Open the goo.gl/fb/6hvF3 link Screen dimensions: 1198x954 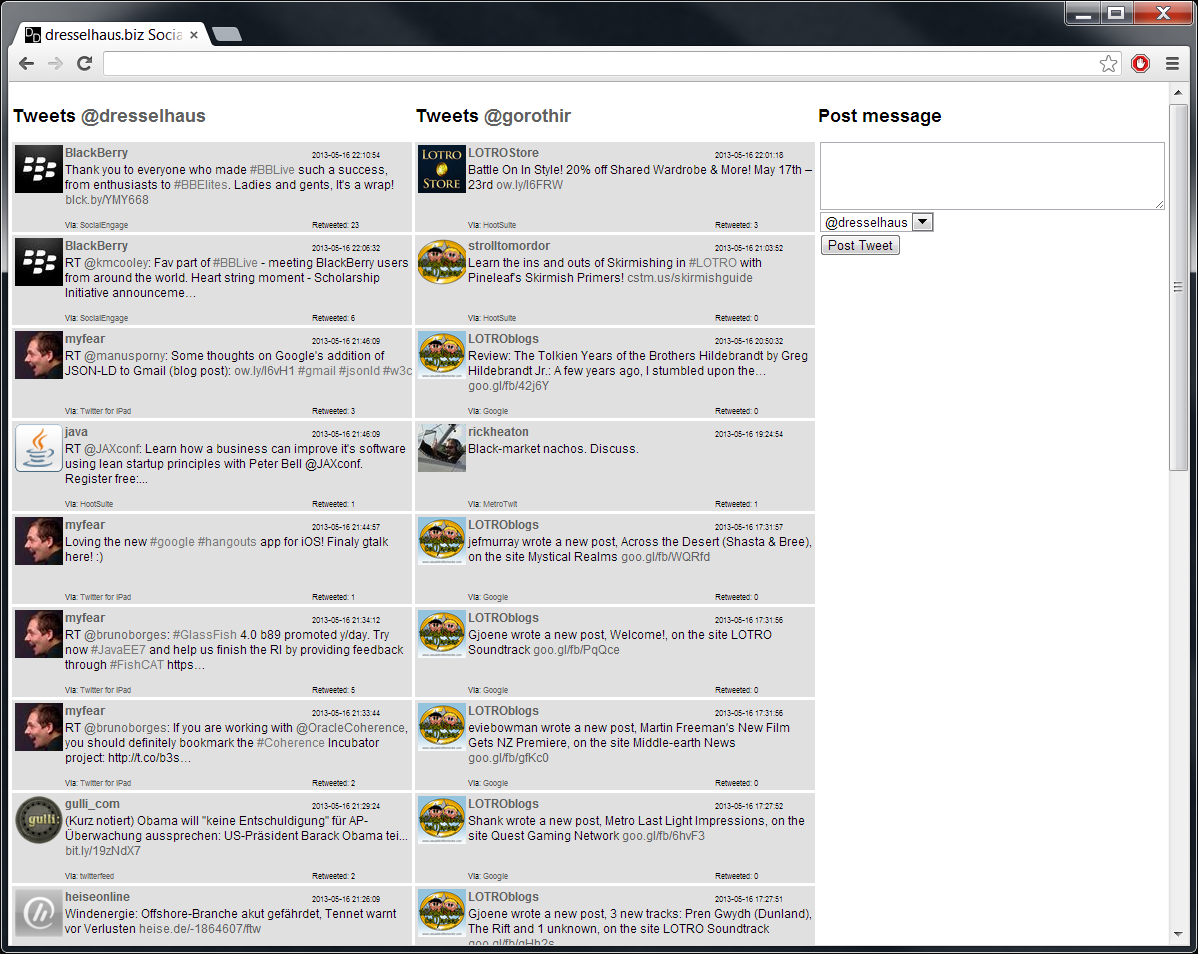point(663,836)
